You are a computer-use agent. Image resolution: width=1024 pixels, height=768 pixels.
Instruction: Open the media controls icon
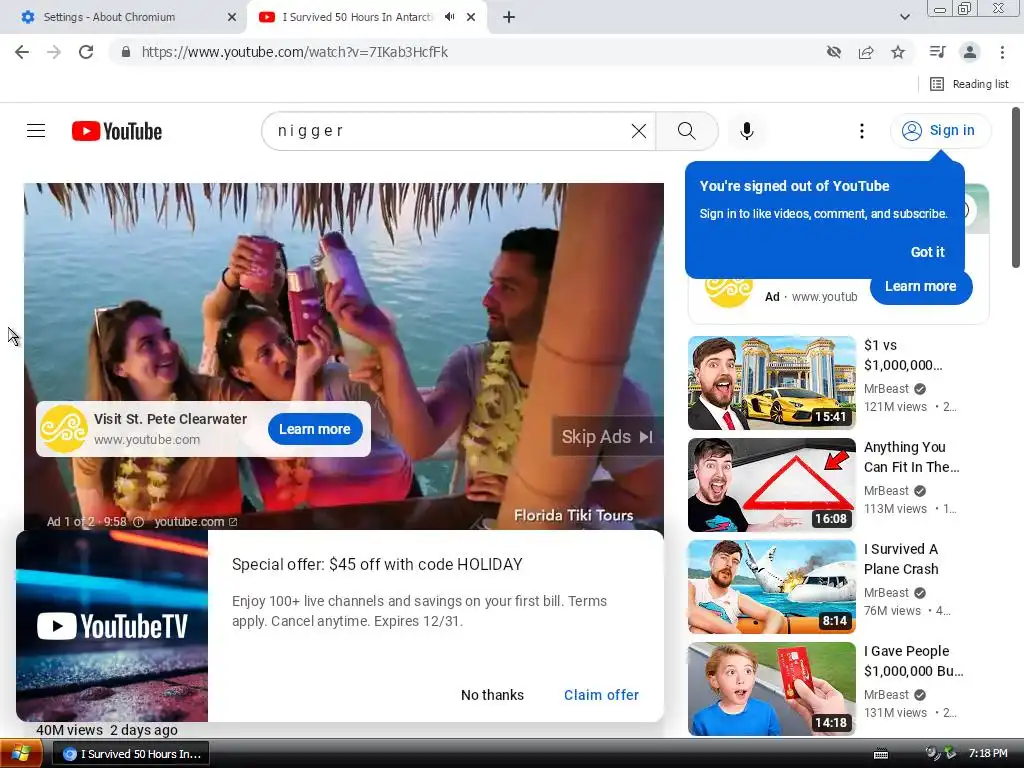[937, 52]
